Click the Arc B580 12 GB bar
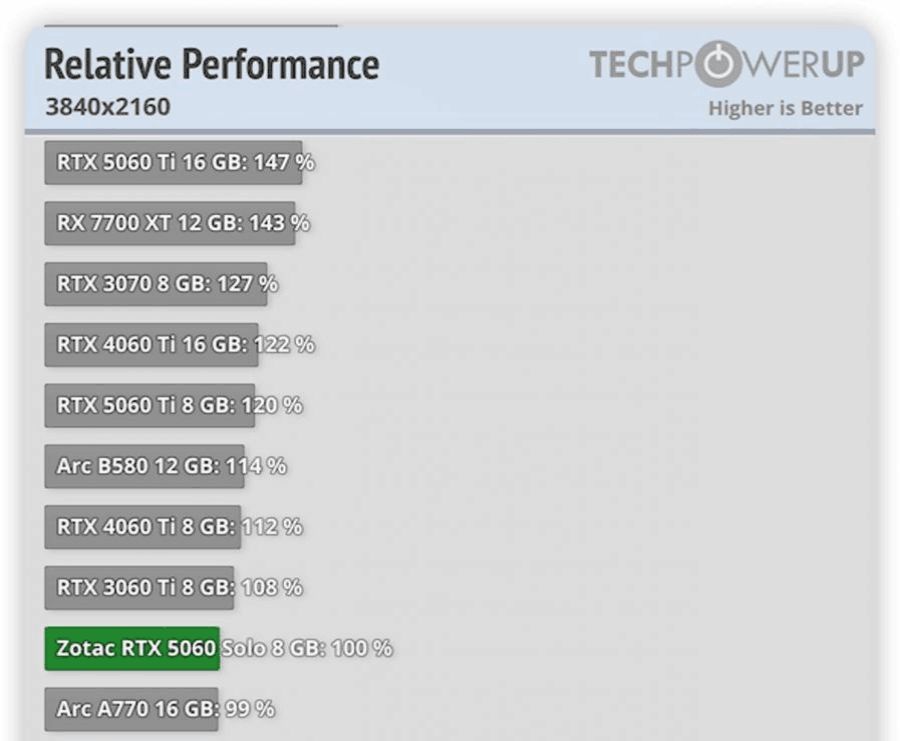The image size is (900, 741). click(144, 466)
